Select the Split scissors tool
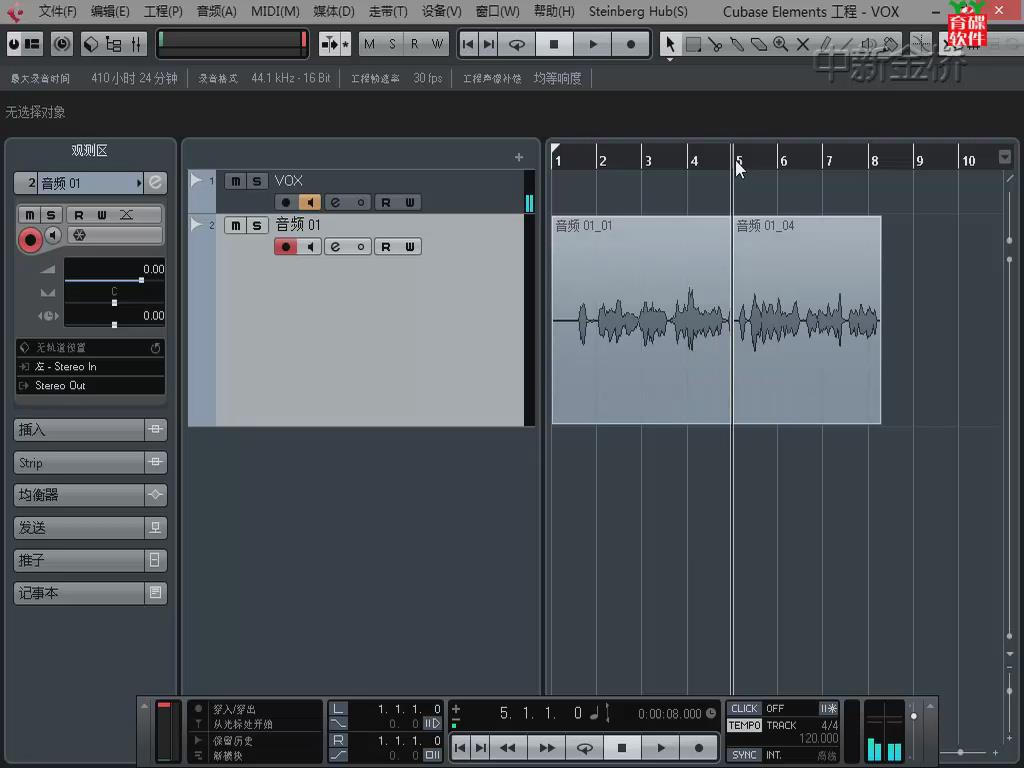Image resolution: width=1024 pixels, height=768 pixels. (x=715, y=44)
